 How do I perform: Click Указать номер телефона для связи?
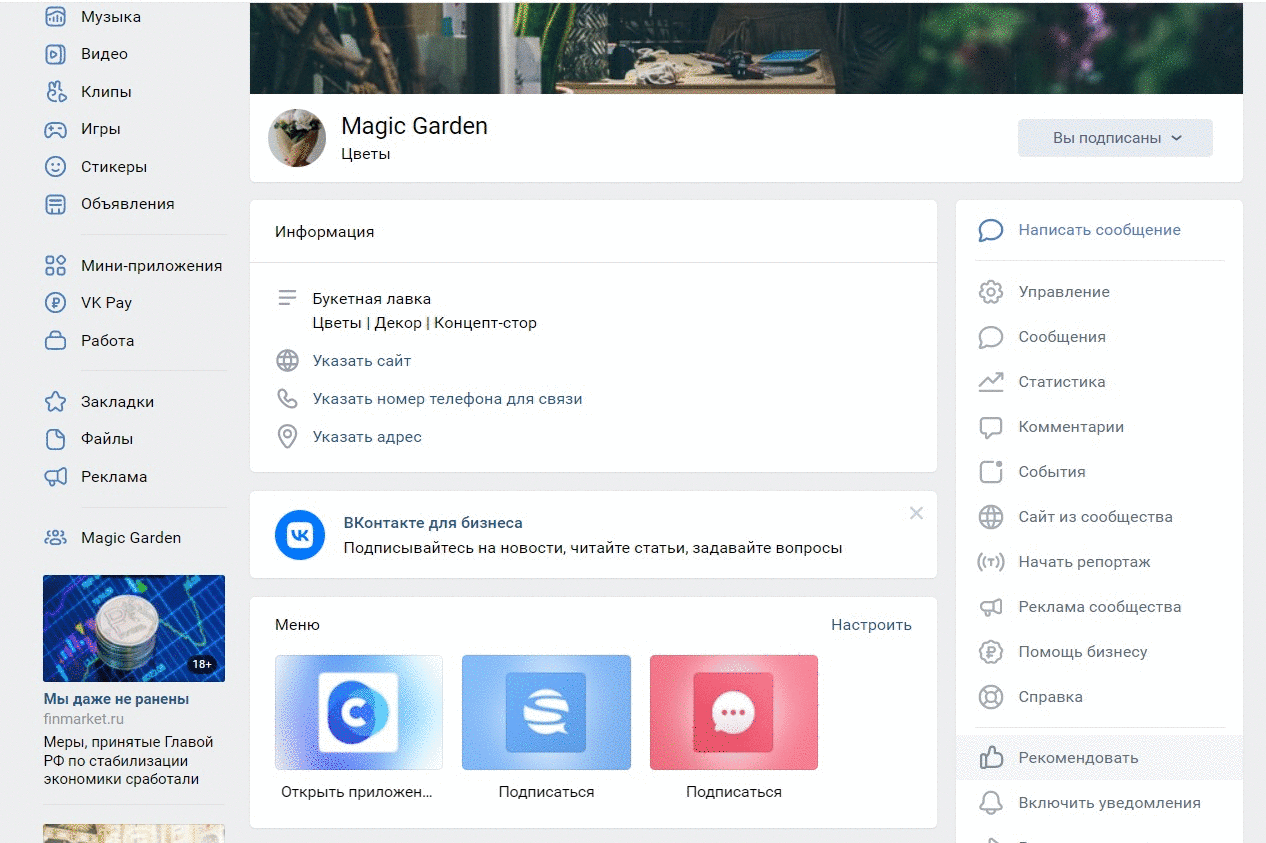tap(447, 399)
